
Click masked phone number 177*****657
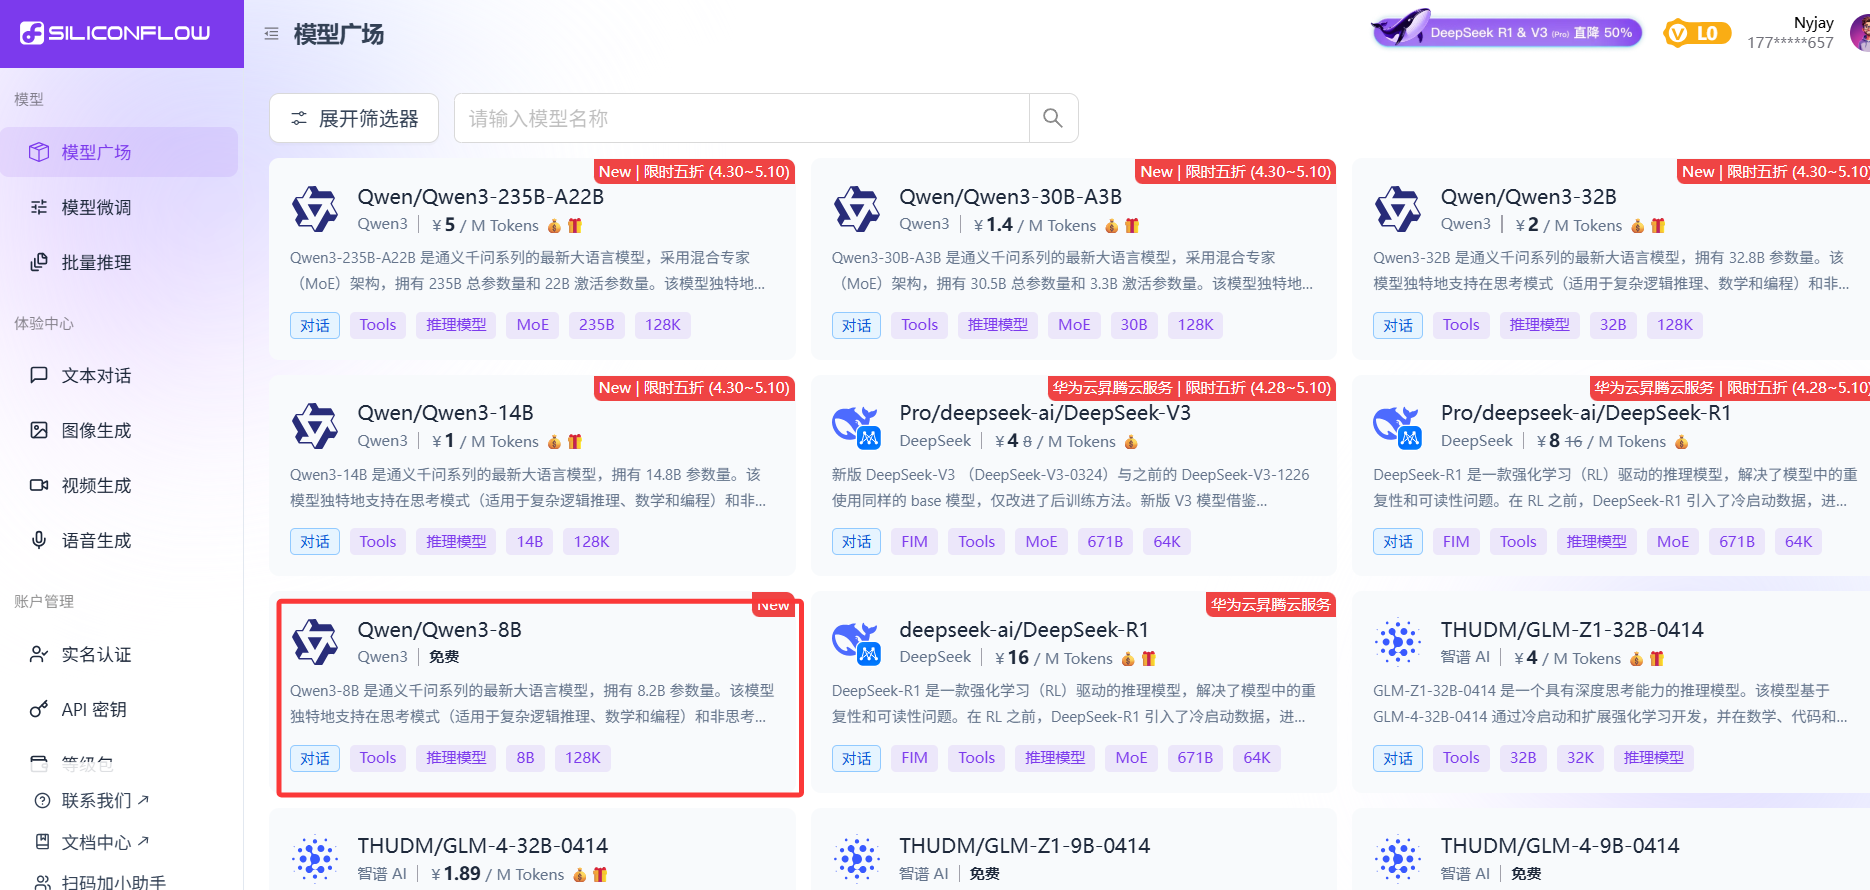click(x=1790, y=42)
